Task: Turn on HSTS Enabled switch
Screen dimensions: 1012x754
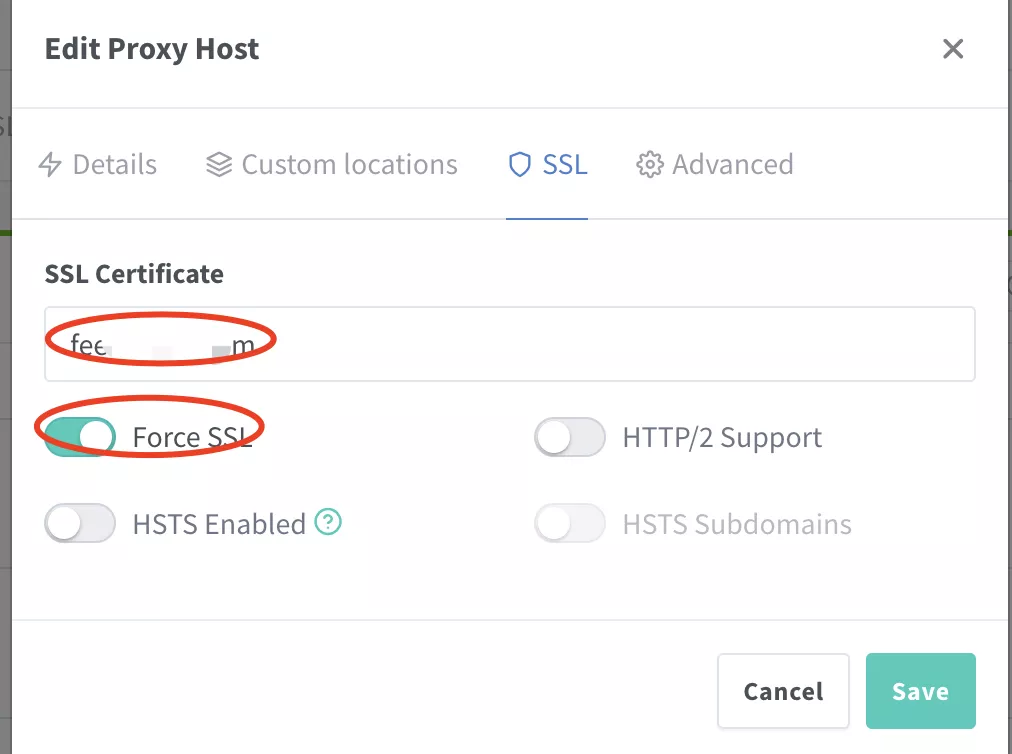Action: click(x=80, y=524)
